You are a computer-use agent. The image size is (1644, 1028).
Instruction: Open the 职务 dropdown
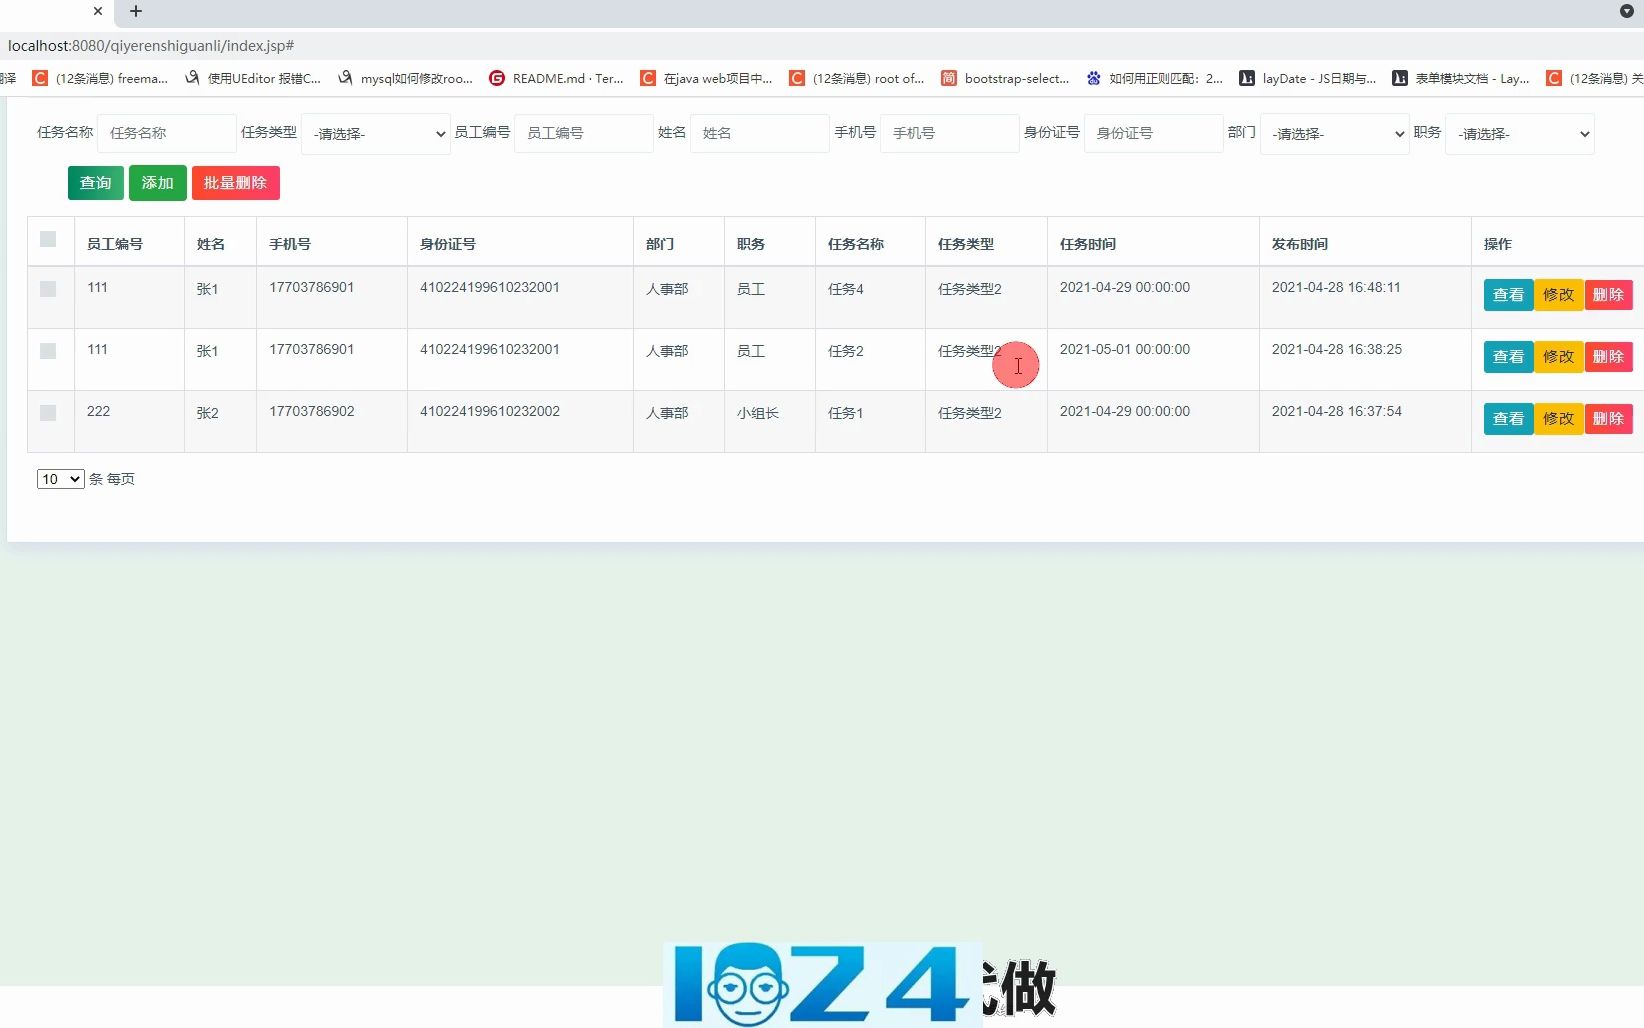tap(1519, 133)
